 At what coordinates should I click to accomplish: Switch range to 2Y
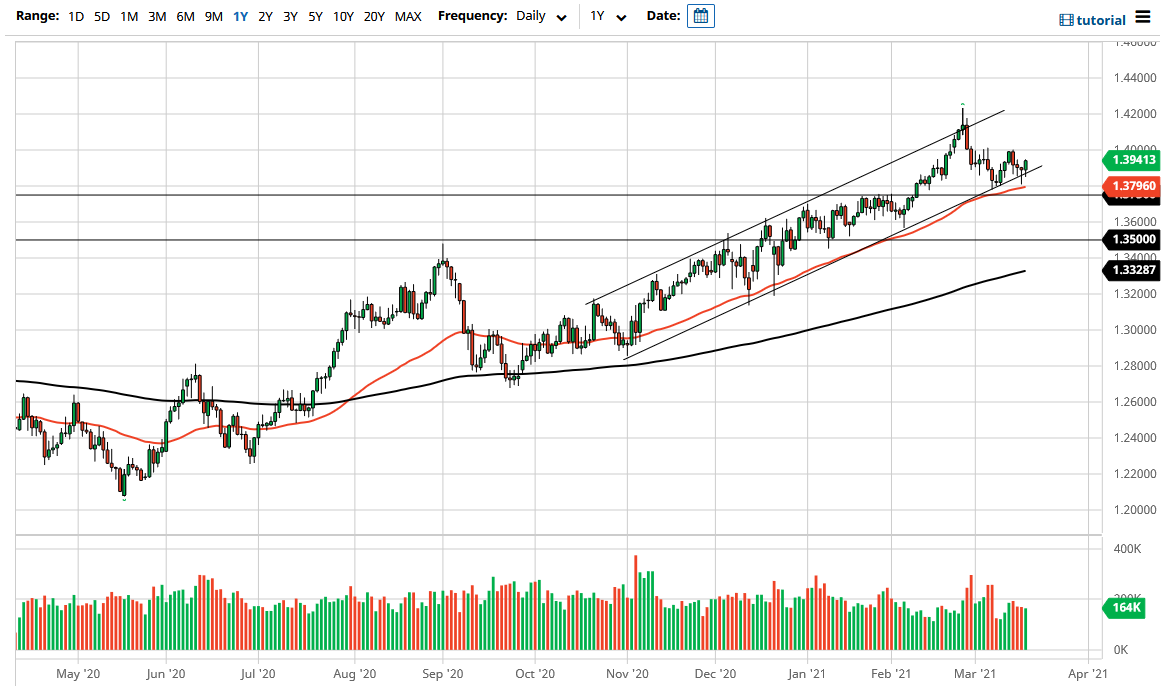(265, 16)
